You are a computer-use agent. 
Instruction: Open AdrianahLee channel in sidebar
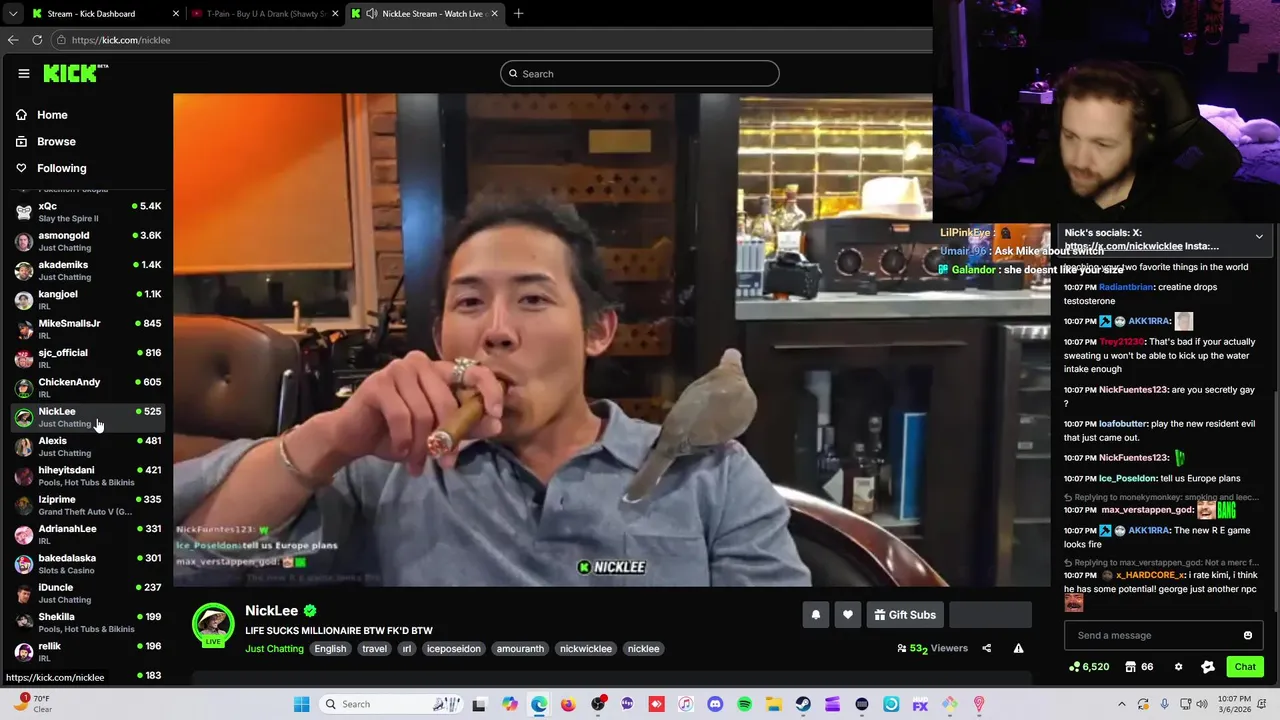coord(88,534)
